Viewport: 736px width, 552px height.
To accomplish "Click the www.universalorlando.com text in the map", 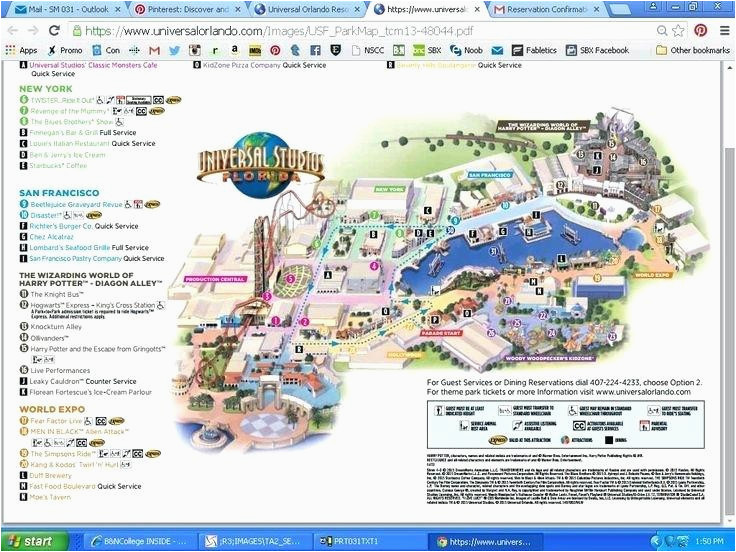I will (643, 392).
